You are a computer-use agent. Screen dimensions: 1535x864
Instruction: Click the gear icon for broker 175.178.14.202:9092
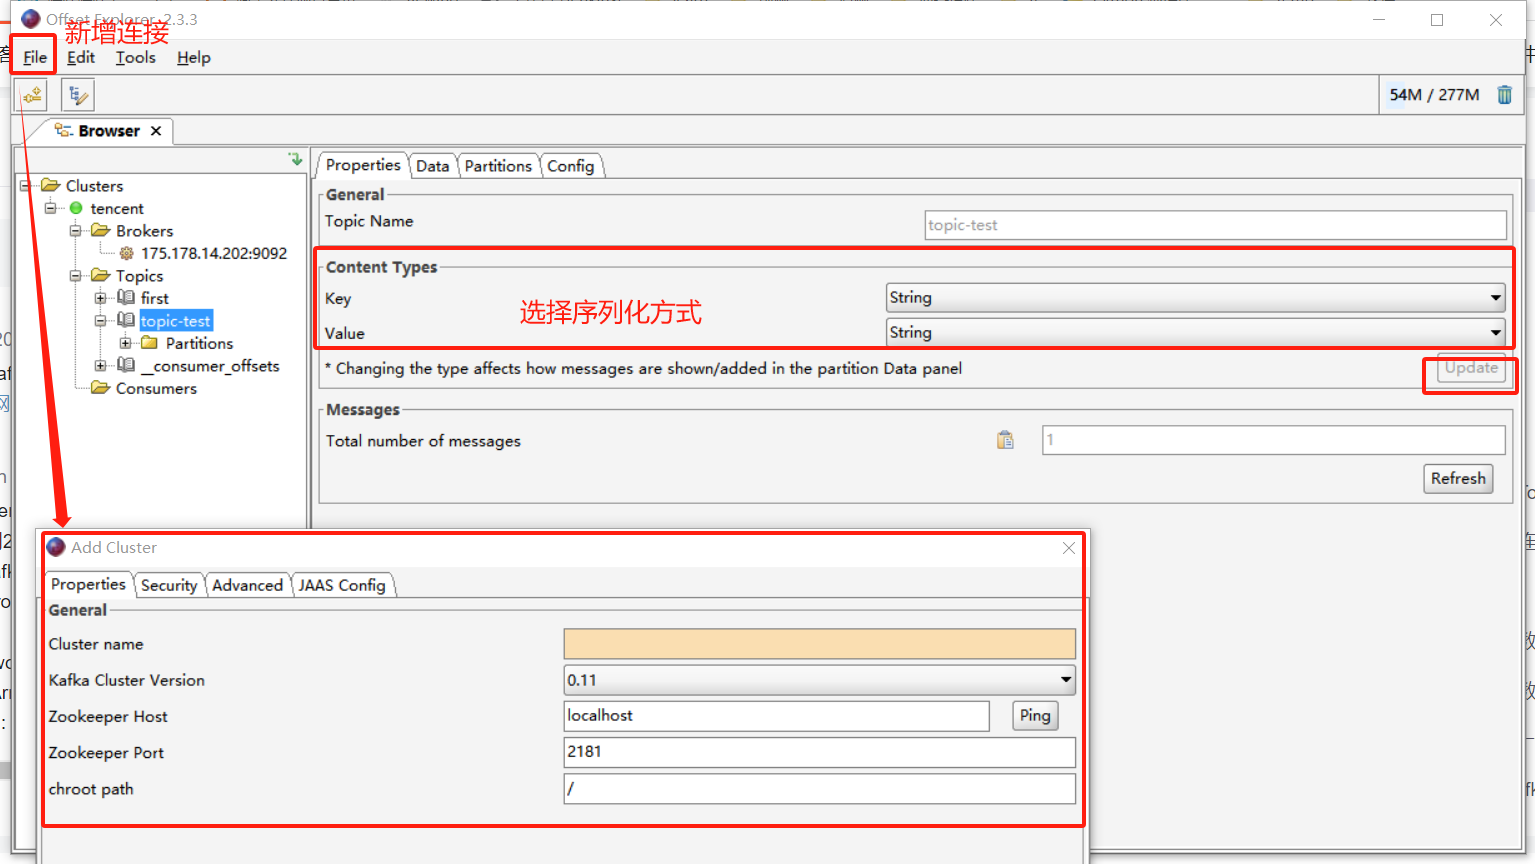tap(126, 253)
